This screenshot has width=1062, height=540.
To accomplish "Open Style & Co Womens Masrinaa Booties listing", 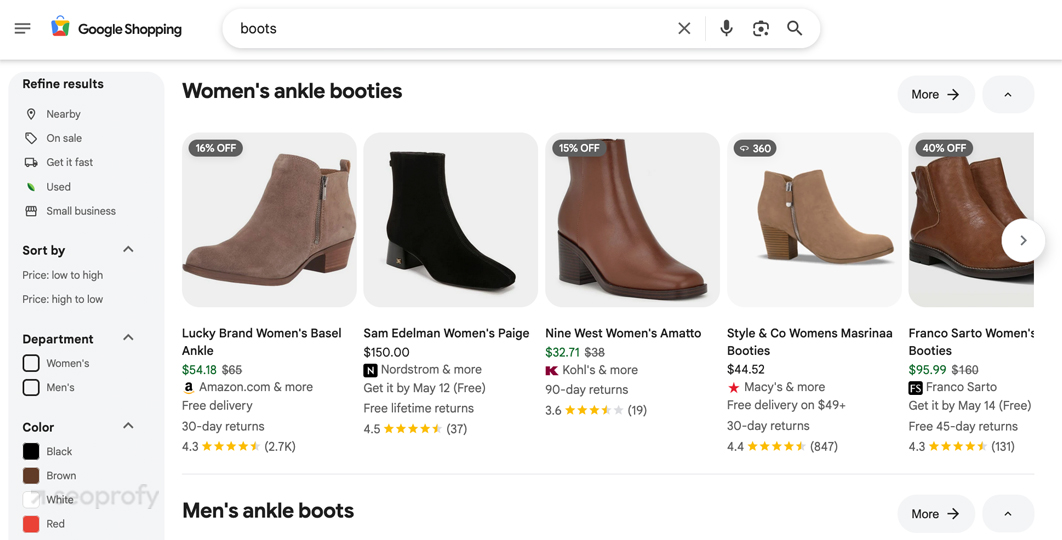I will 809,342.
